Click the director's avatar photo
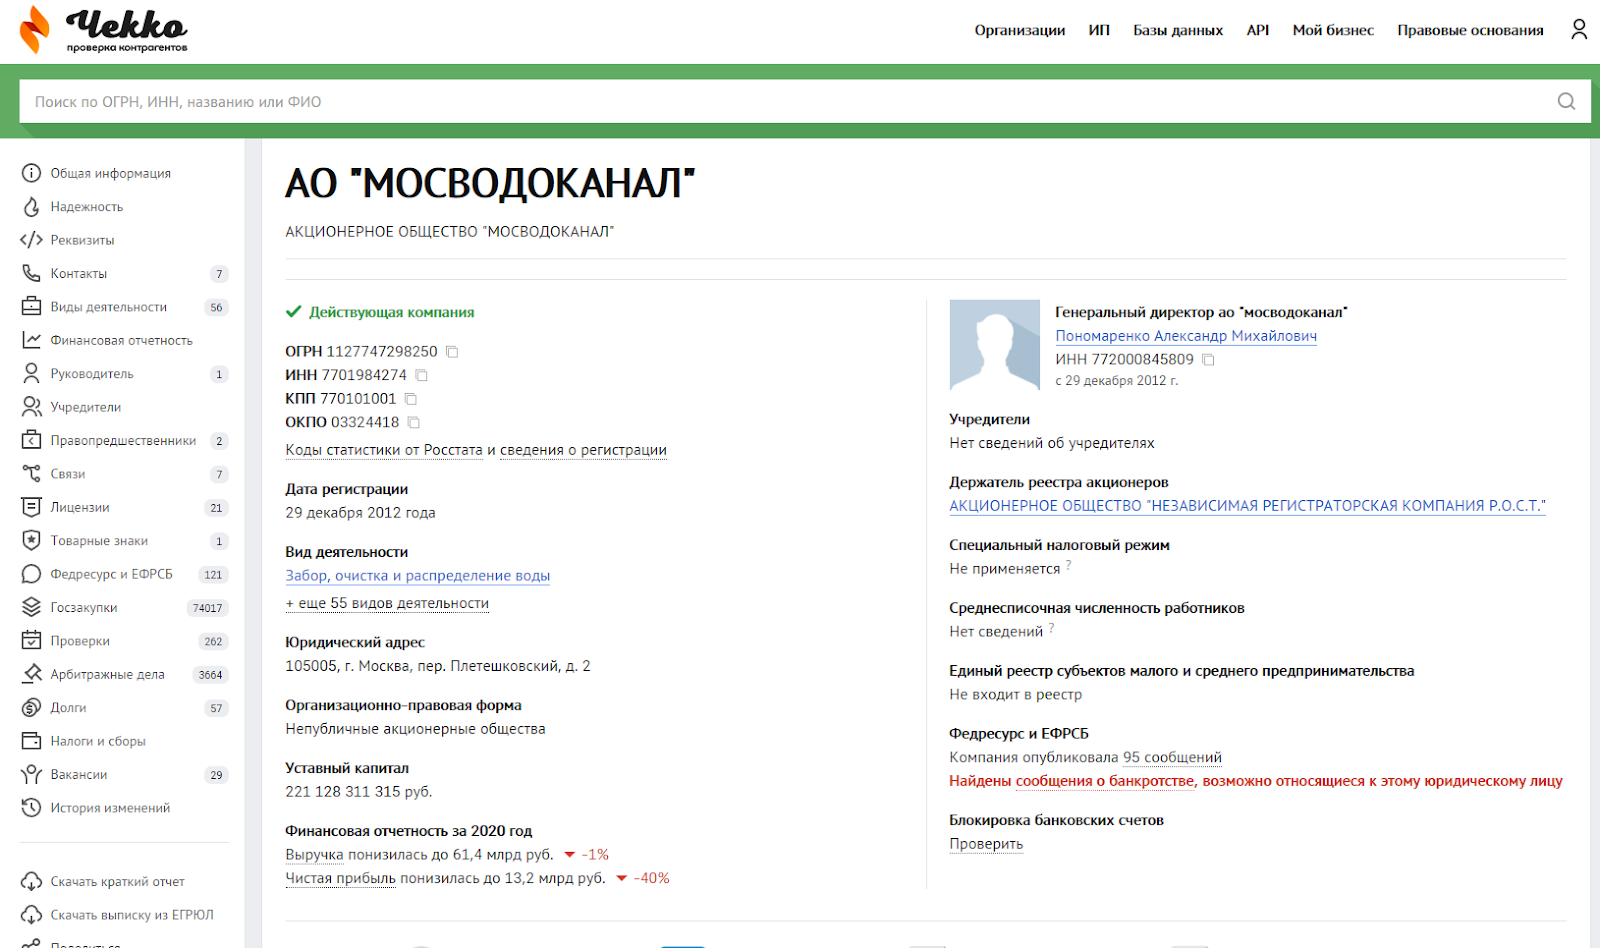Image resolution: width=1600 pixels, height=948 pixels. tap(994, 345)
